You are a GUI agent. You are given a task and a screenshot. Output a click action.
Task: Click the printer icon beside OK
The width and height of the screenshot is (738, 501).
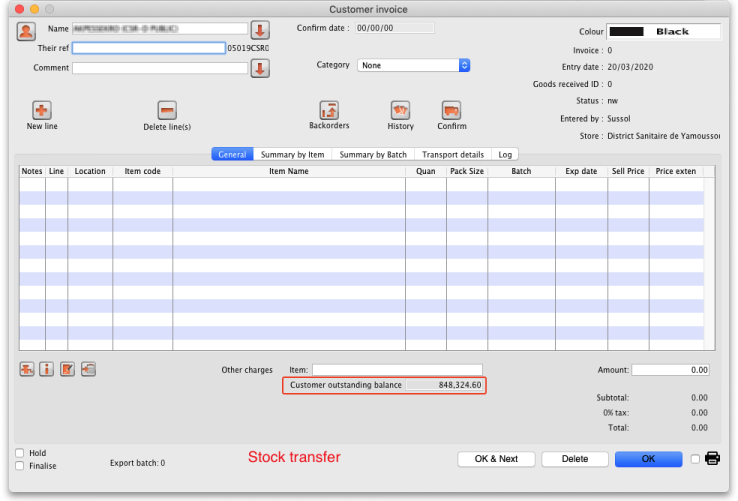712,459
